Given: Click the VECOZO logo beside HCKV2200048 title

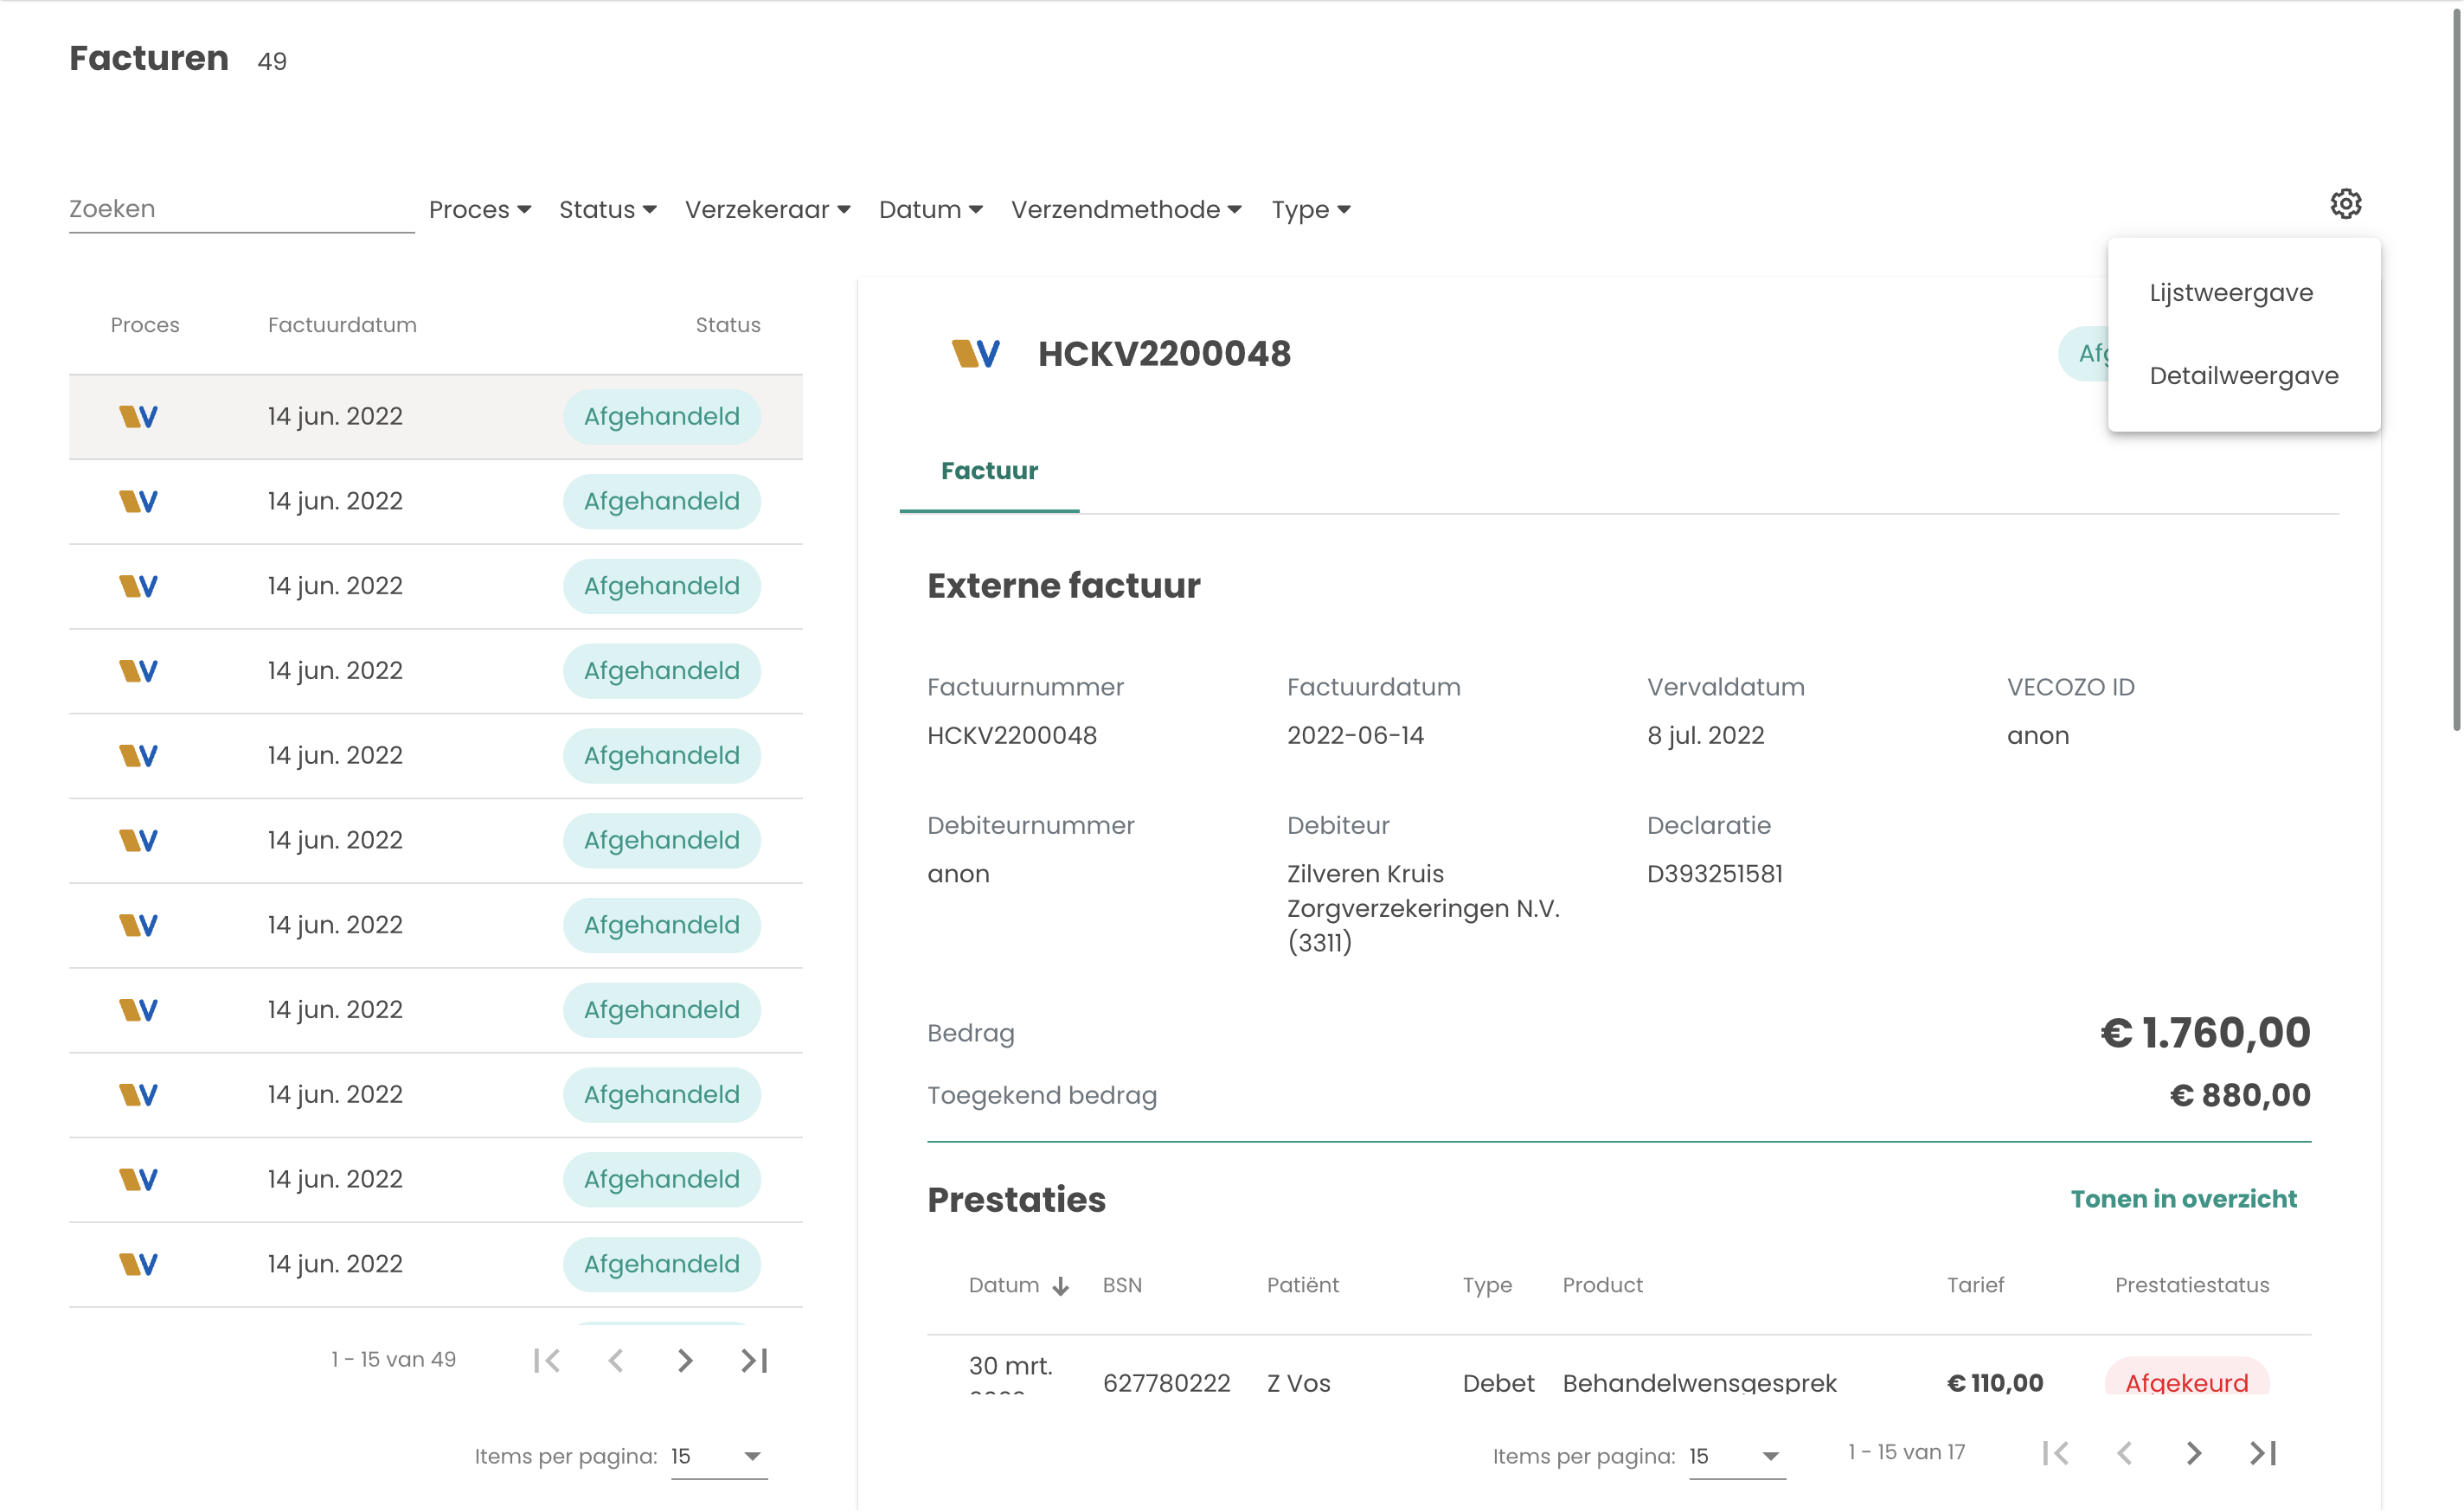Looking at the screenshot, I should coord(975,354).
